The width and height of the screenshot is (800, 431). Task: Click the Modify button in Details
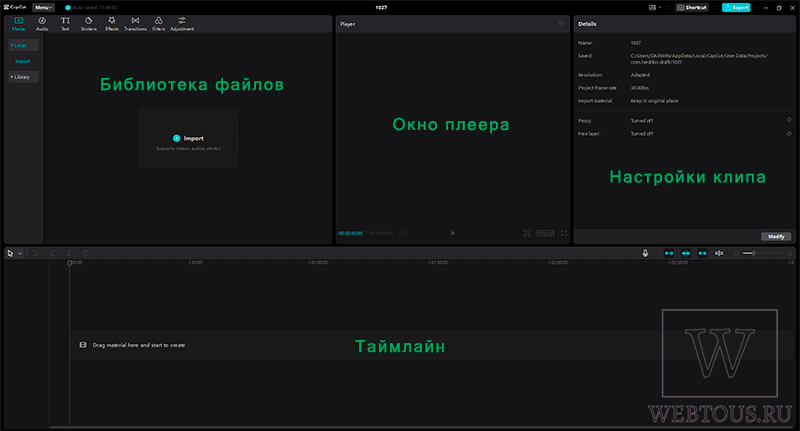(776, 237)
